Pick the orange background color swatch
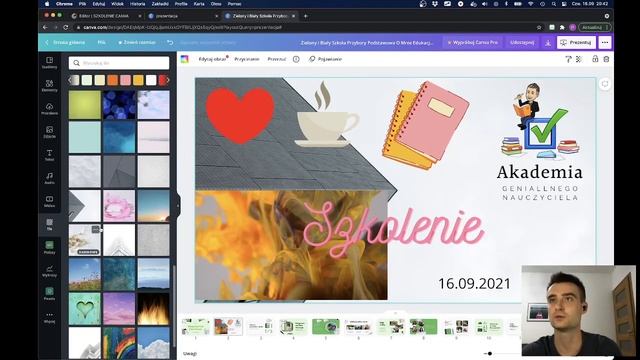 pyautogui.click(x=113, y=80)
